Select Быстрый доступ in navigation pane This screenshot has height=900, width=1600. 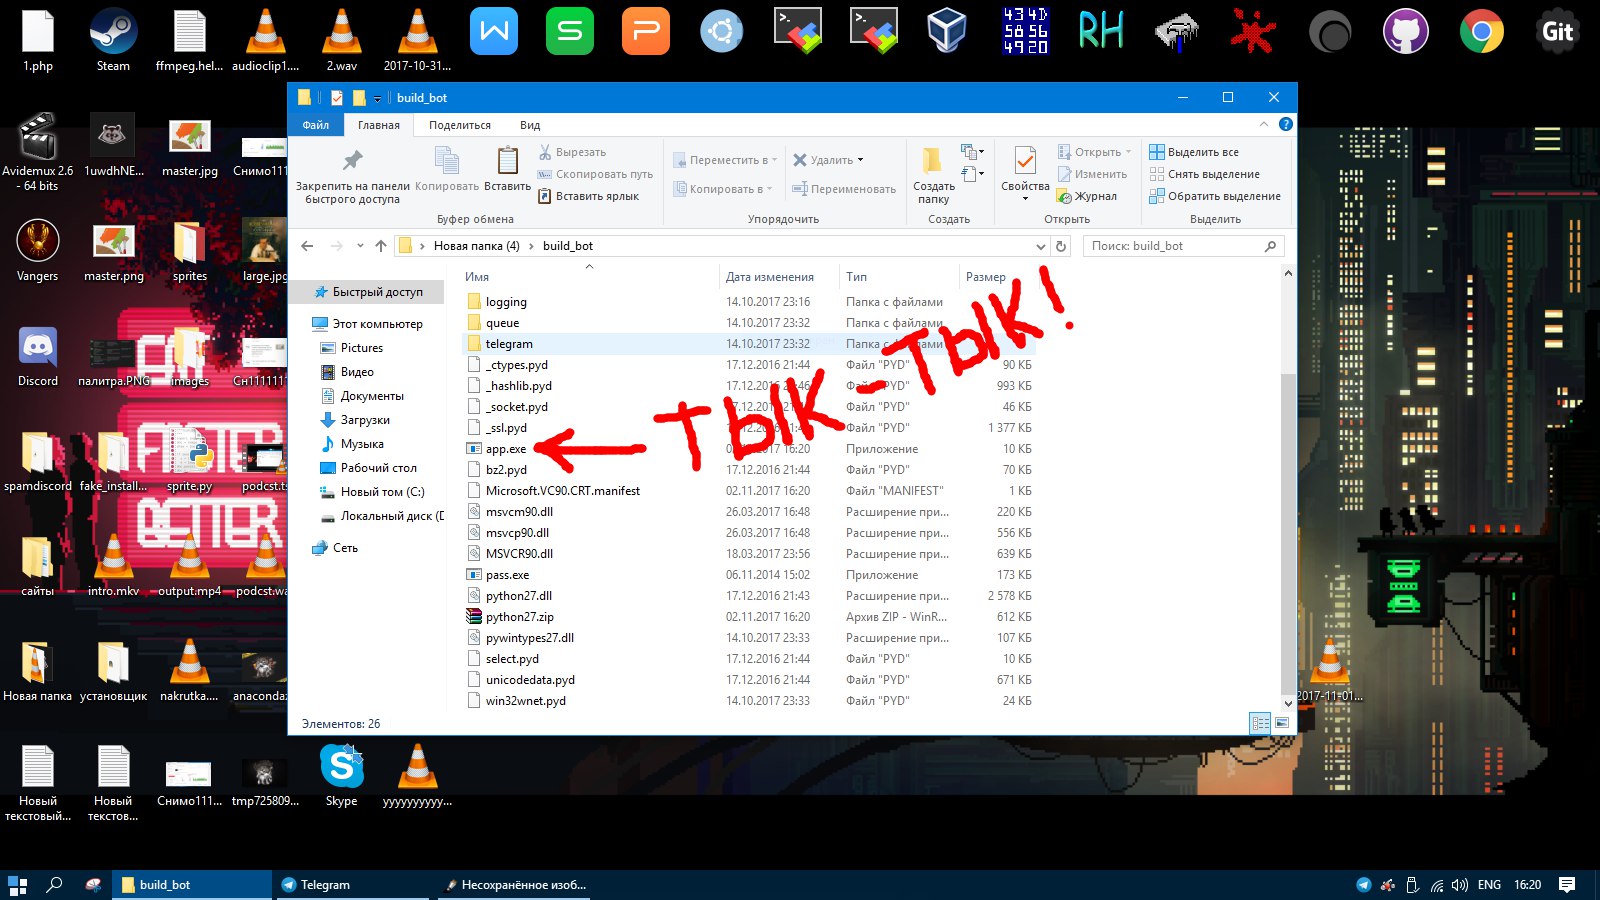point(368,292)
